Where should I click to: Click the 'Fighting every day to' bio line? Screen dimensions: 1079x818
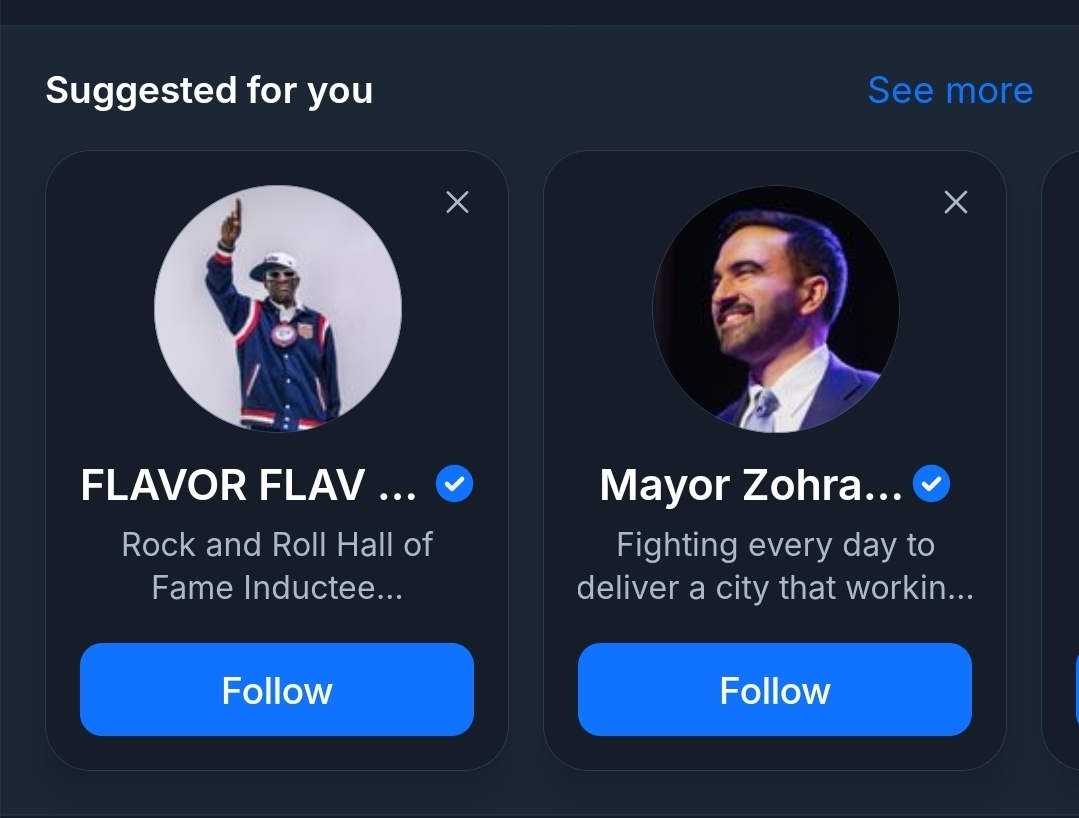775,545
